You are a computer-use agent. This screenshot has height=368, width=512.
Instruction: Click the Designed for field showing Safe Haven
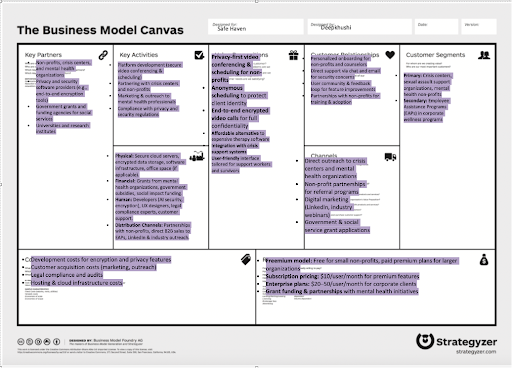tap(256, 27)
